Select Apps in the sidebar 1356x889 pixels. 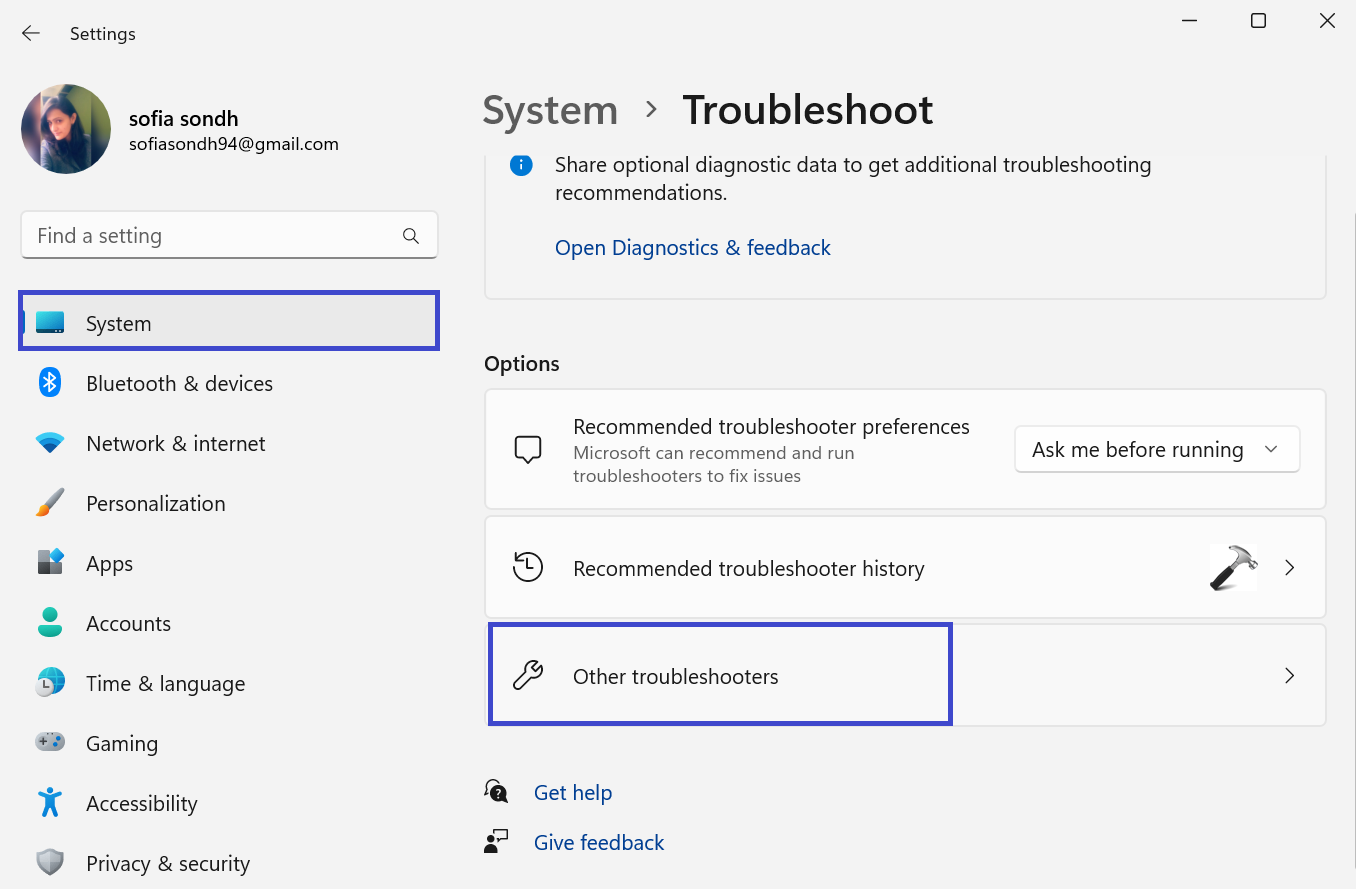pos(109,564)
